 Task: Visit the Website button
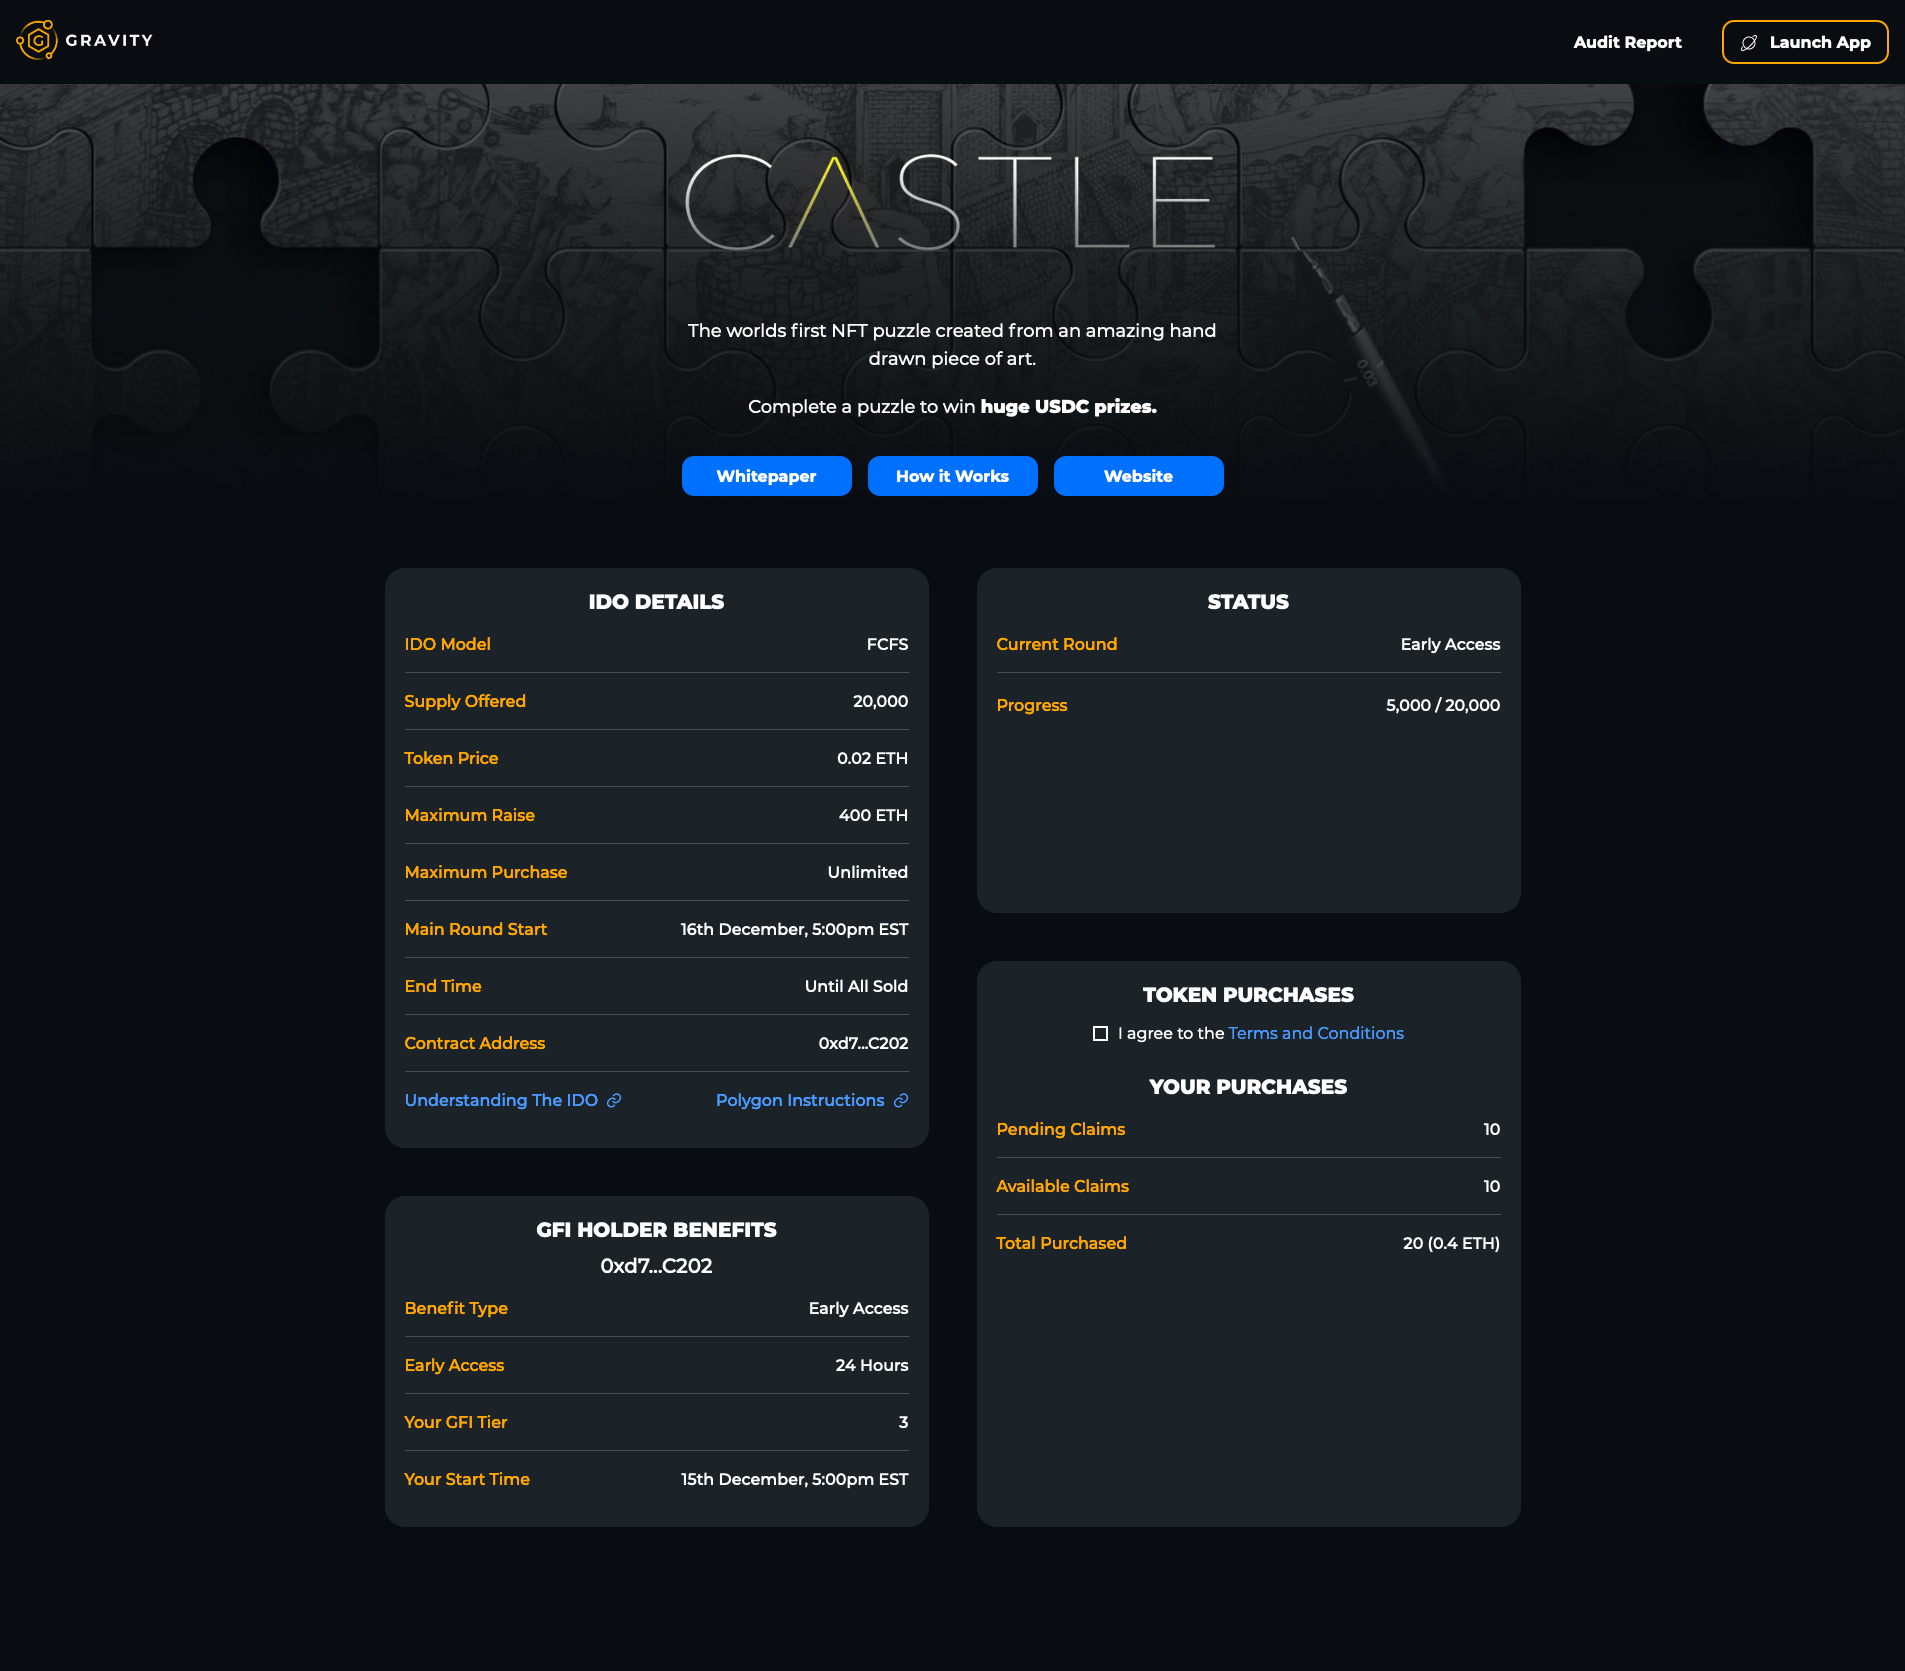[x=1138, y=476]
